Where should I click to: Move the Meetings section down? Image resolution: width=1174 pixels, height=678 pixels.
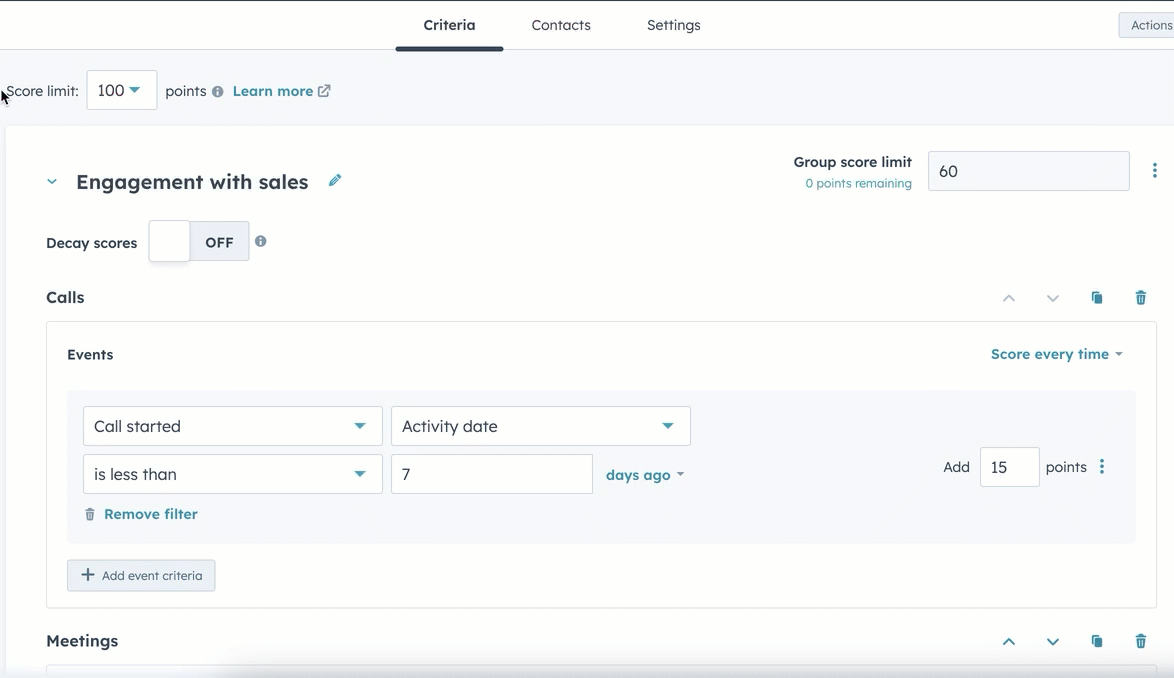tap(1052, 641)
